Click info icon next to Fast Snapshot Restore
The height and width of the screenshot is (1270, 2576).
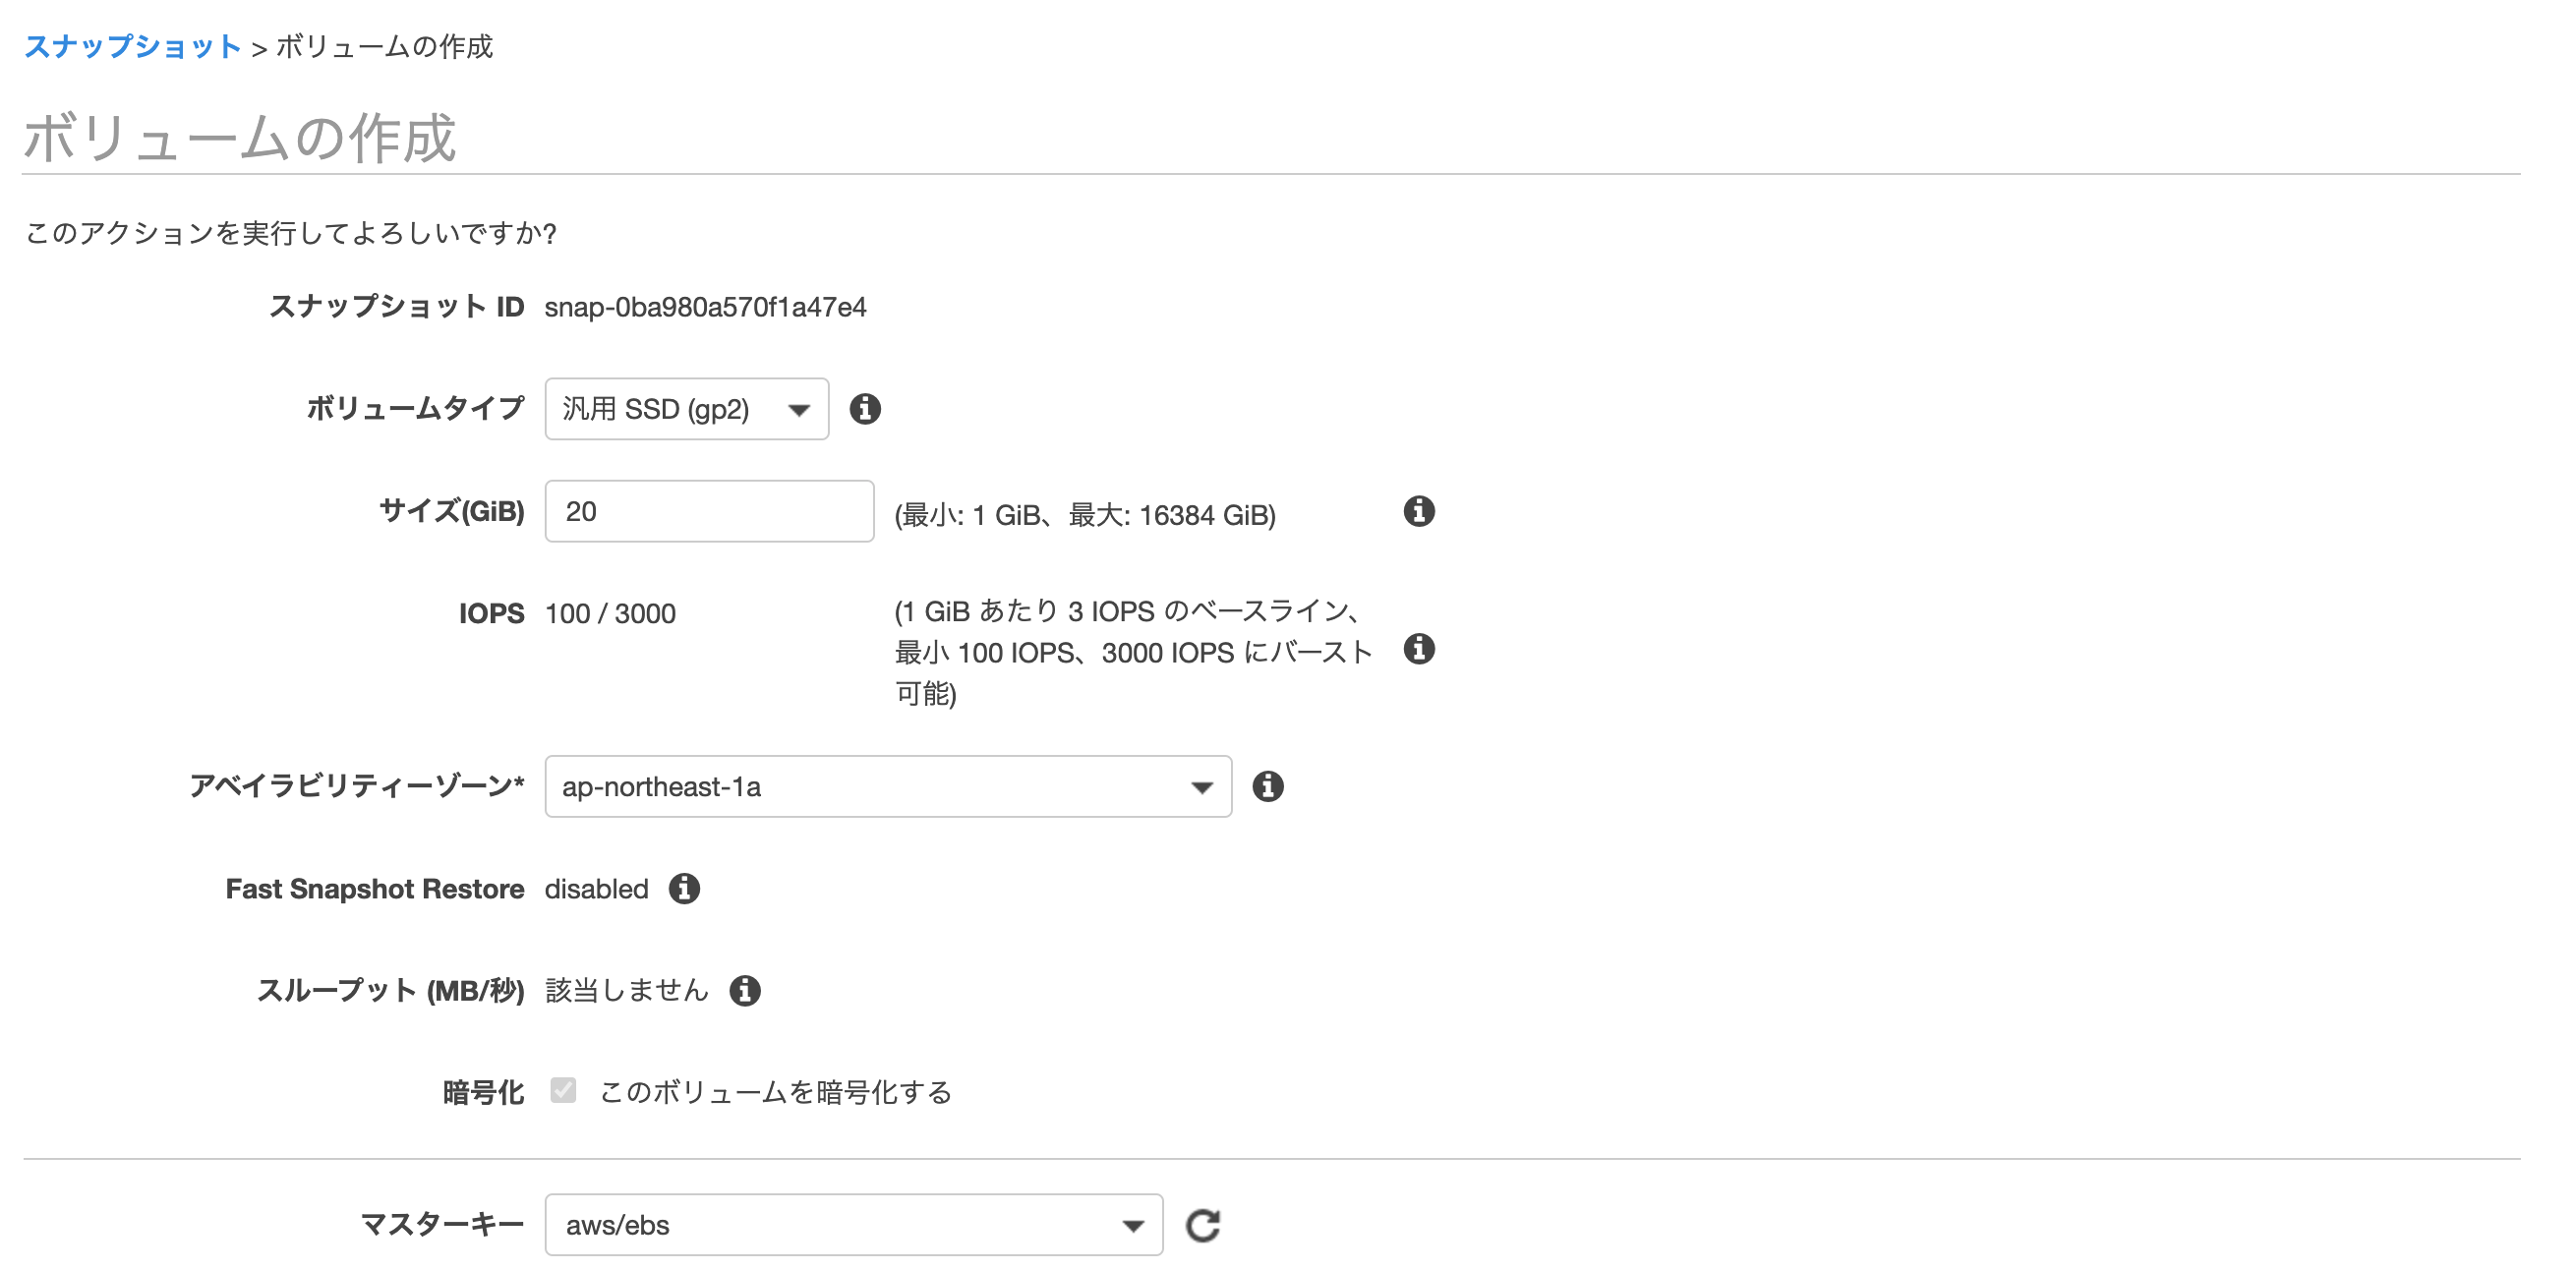[684, 889]
